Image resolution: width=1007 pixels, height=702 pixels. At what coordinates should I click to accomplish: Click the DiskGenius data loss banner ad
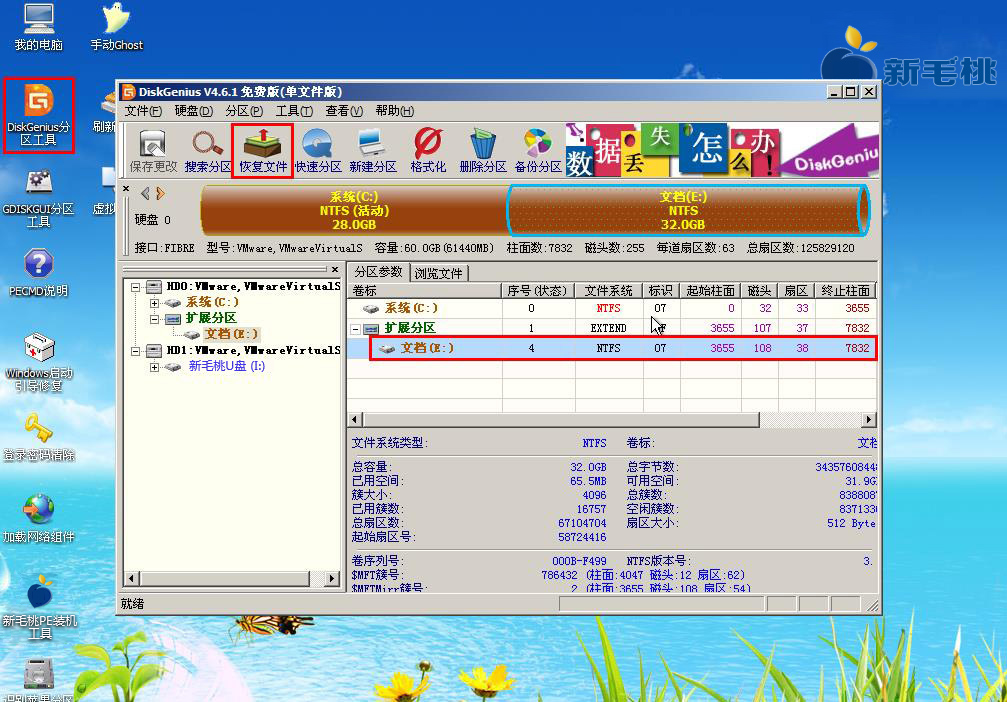pyautogui.click(x=722, y=150)
